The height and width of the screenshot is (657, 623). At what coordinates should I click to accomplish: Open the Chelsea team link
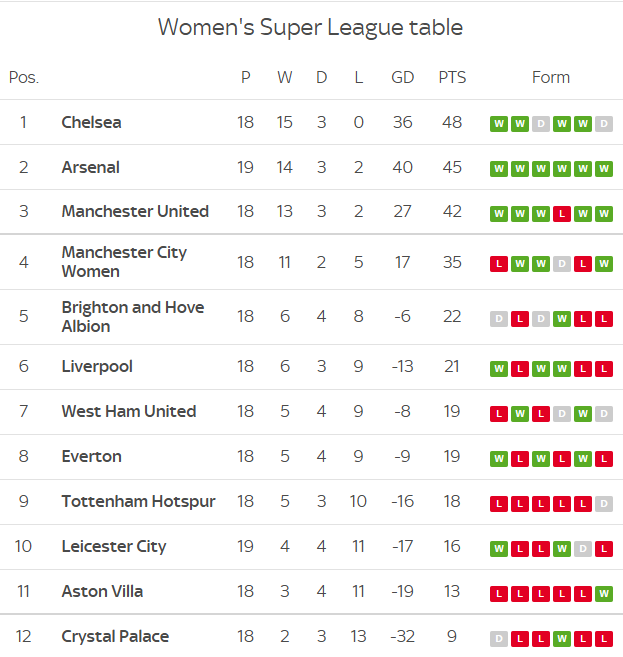pyautogui.click(x=91, y=122)
